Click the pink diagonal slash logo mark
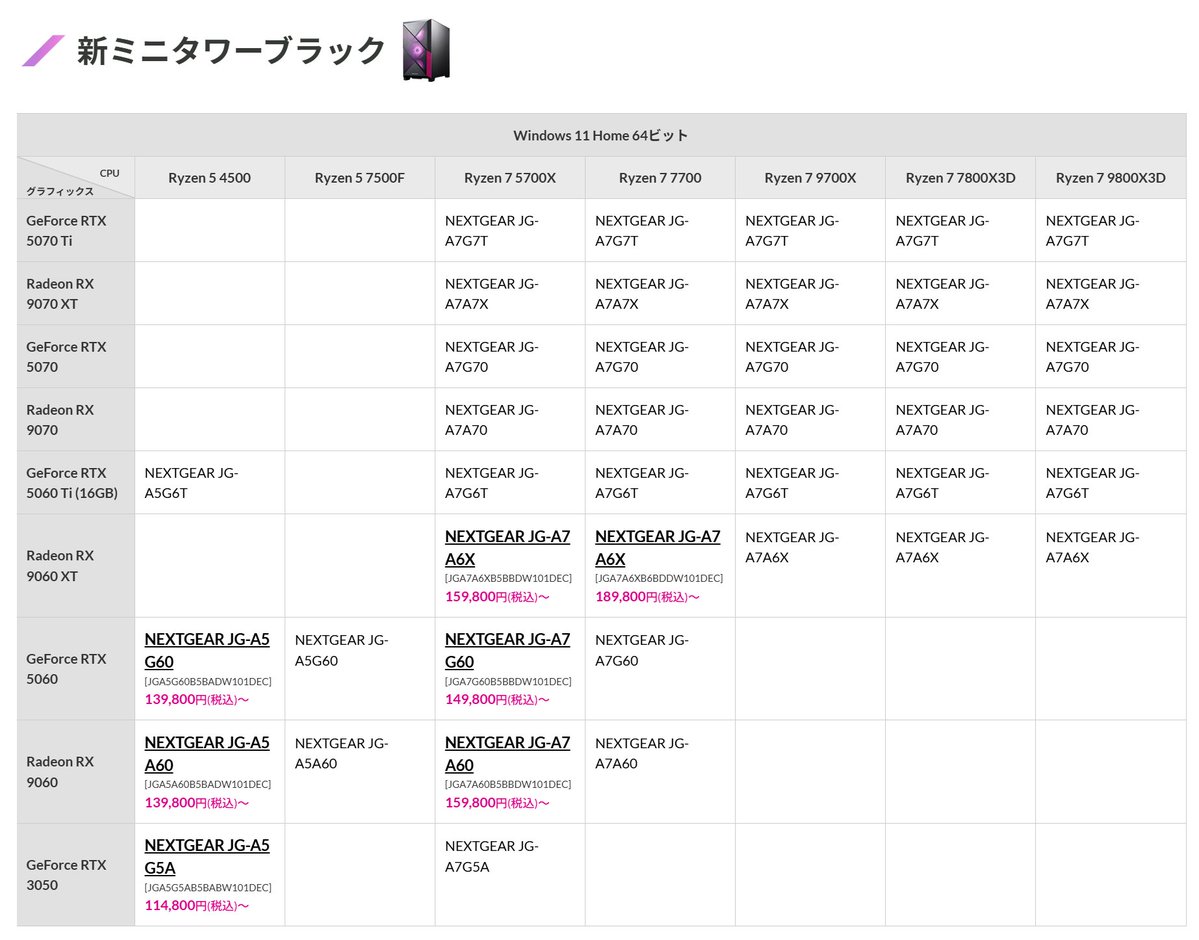Screen dimensions: 1199x940 (x=42, y=48)
